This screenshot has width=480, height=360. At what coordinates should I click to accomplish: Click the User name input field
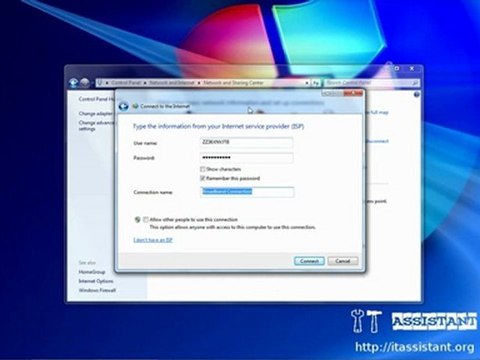click(x=247, y=142)
